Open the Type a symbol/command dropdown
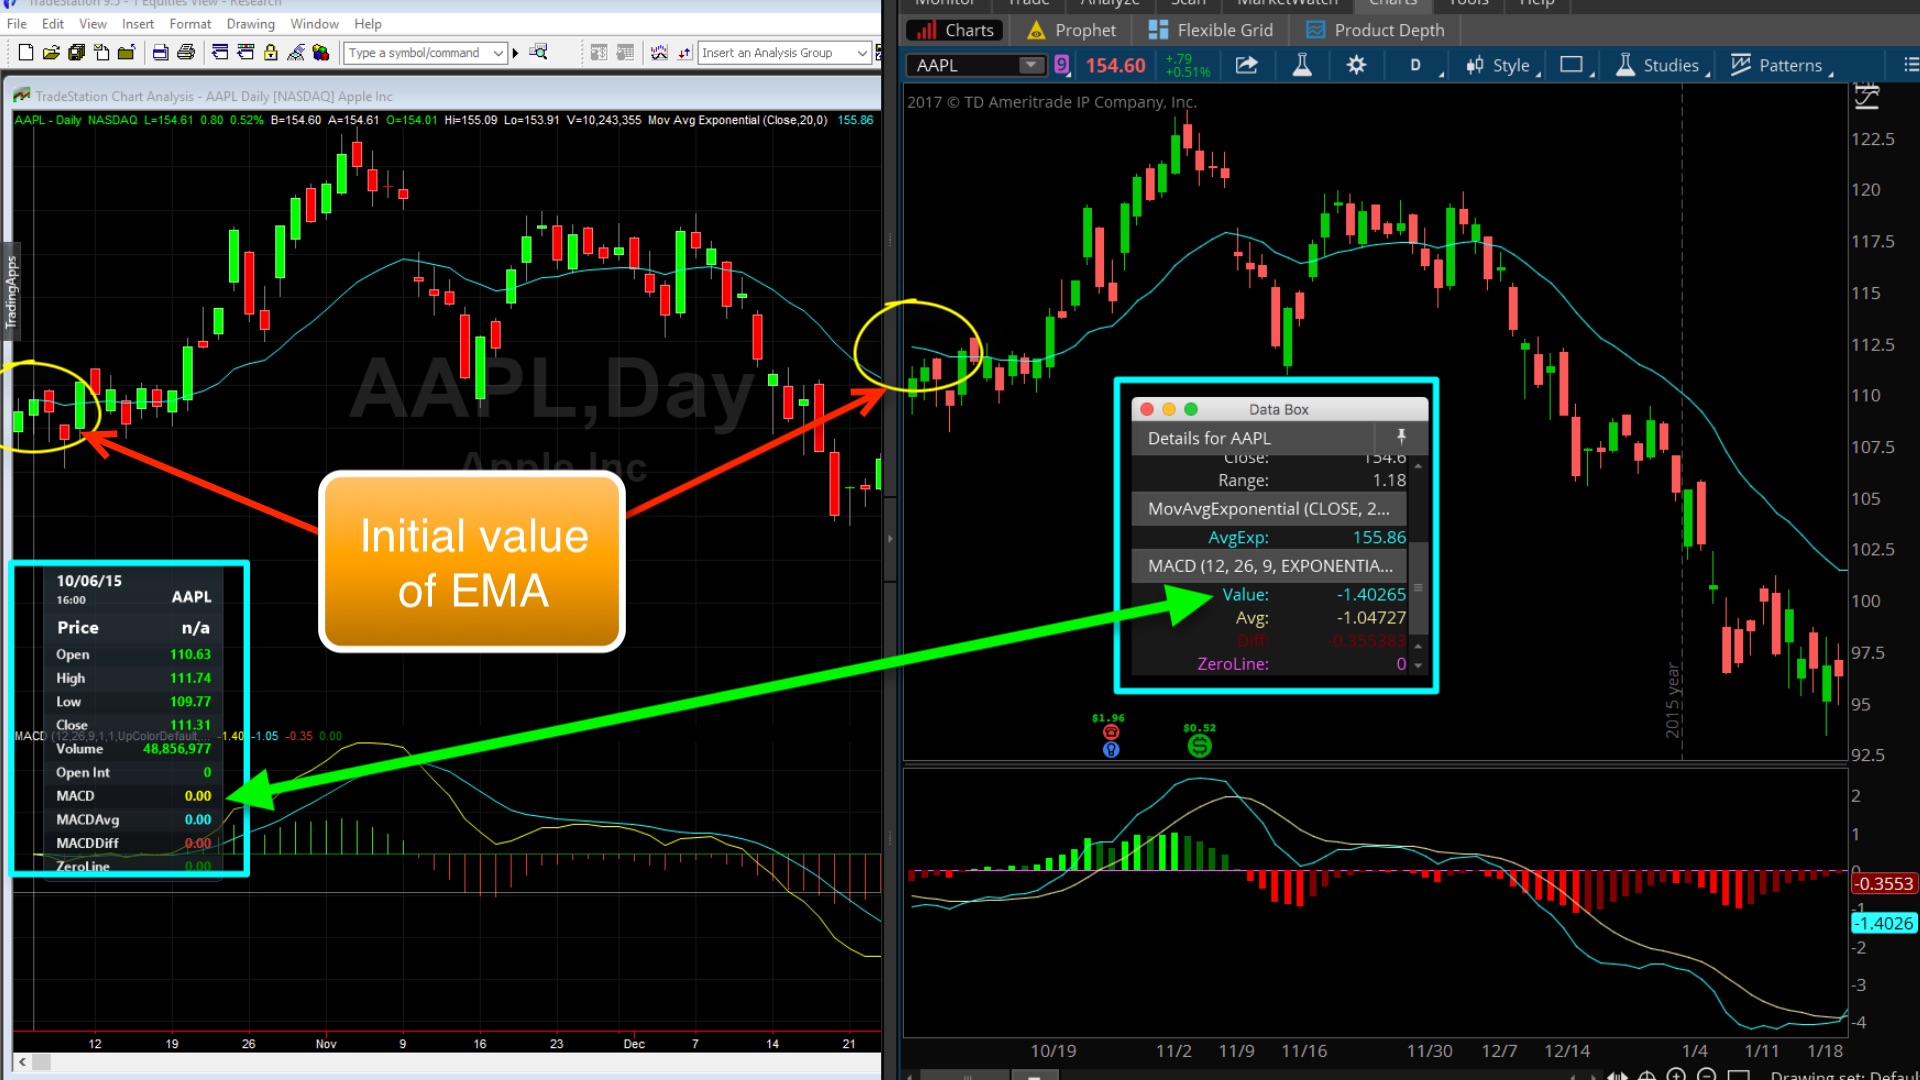Screen dimensions: 1920x1080 point(498,53)
